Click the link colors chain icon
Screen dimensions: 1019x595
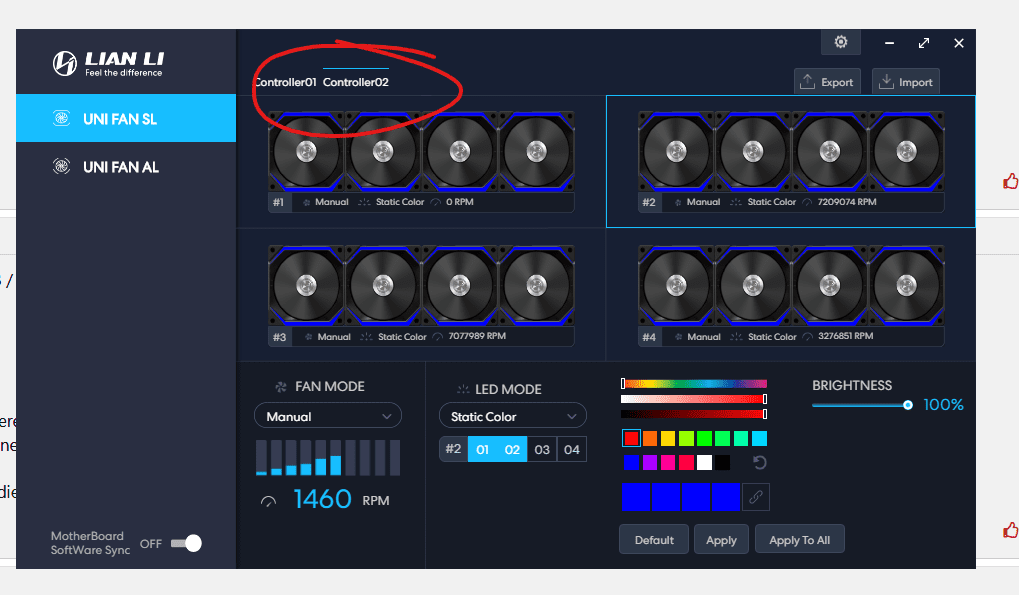756,497
